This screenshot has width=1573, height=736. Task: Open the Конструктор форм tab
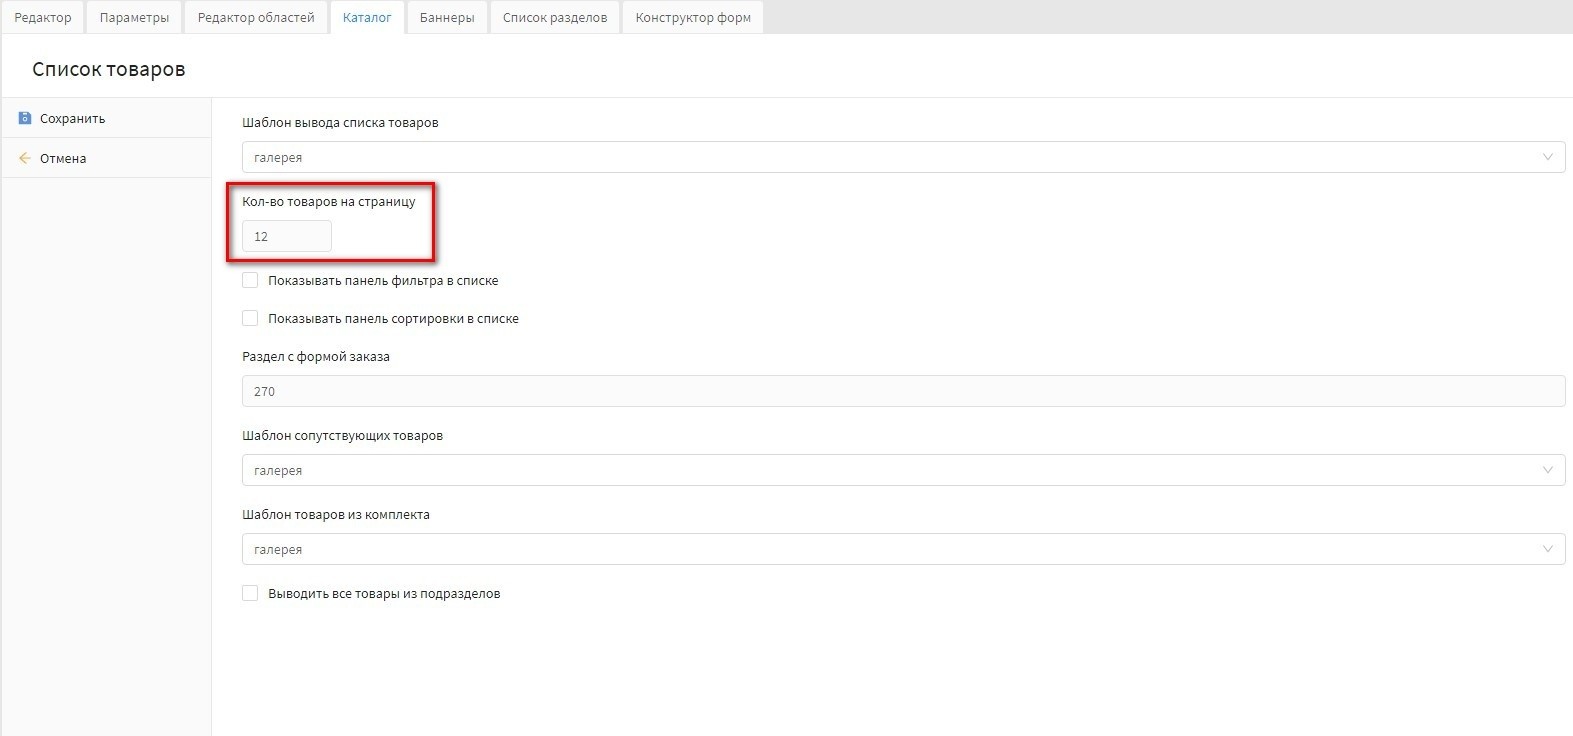[693, 17]
